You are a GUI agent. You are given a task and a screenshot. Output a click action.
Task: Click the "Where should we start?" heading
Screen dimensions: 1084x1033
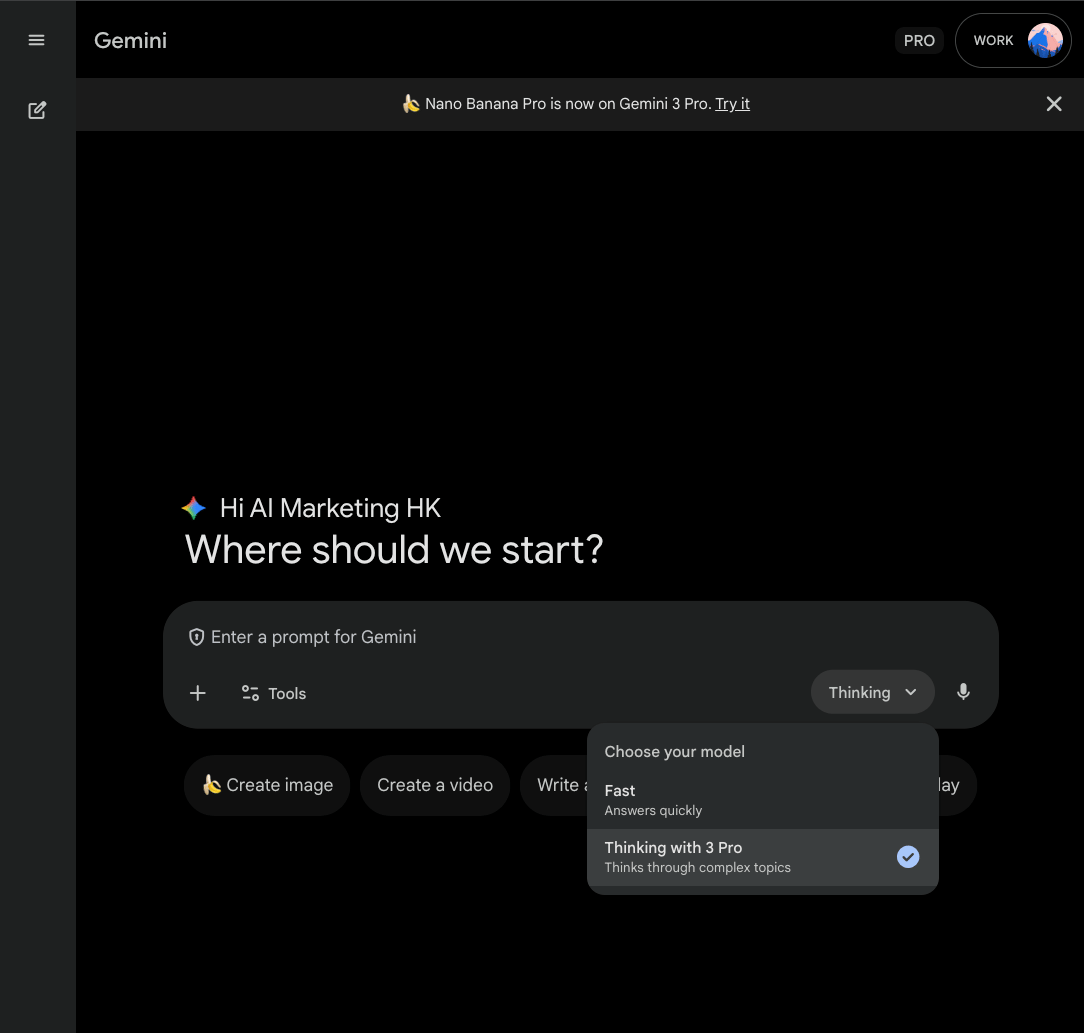(x=394, y=550)
